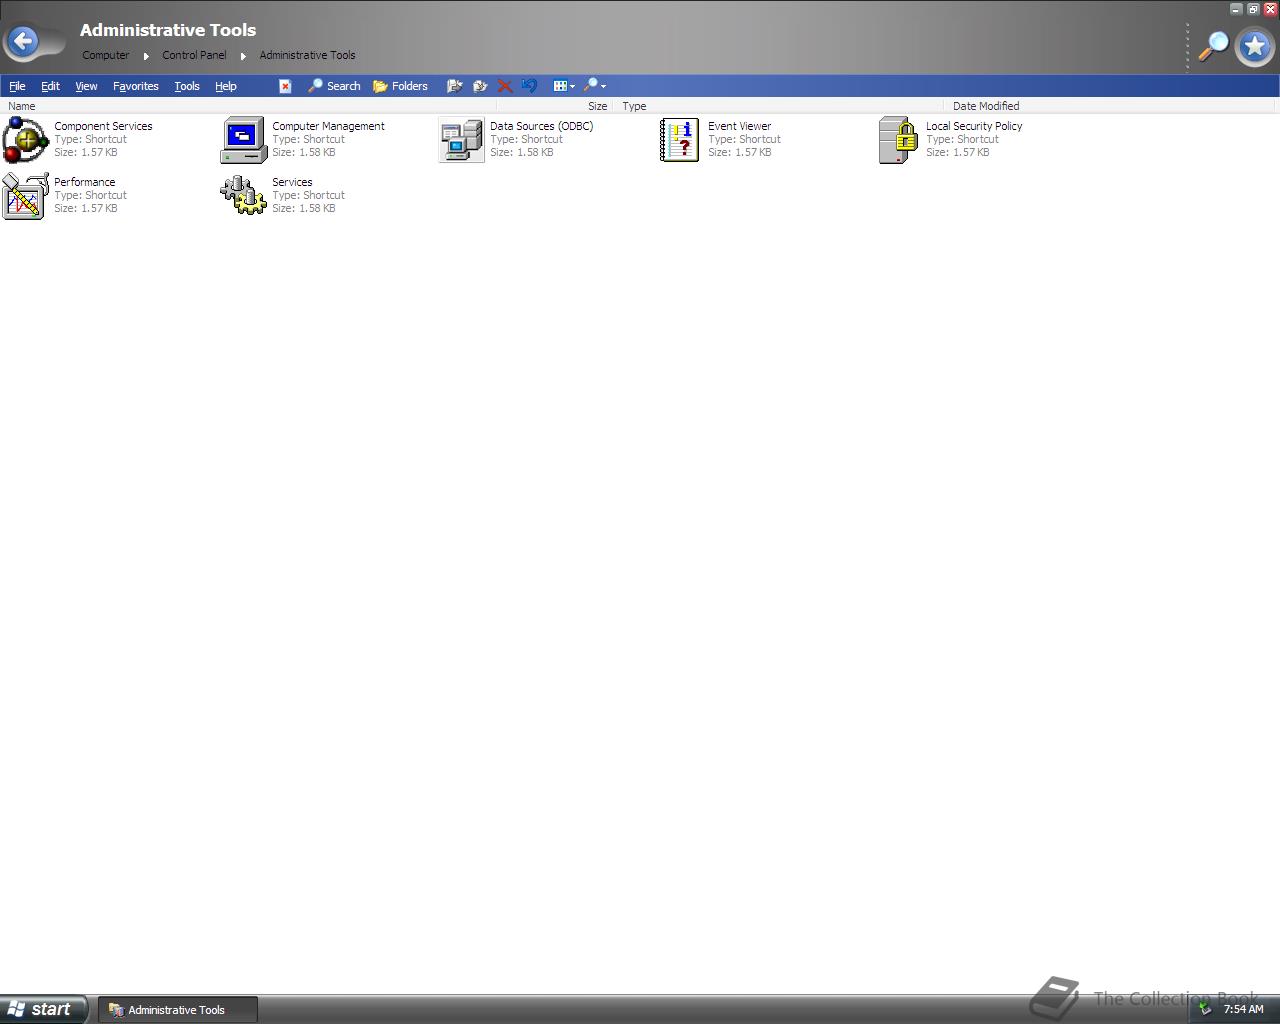Click the Local Security Policy label text

tap(974, 126)
